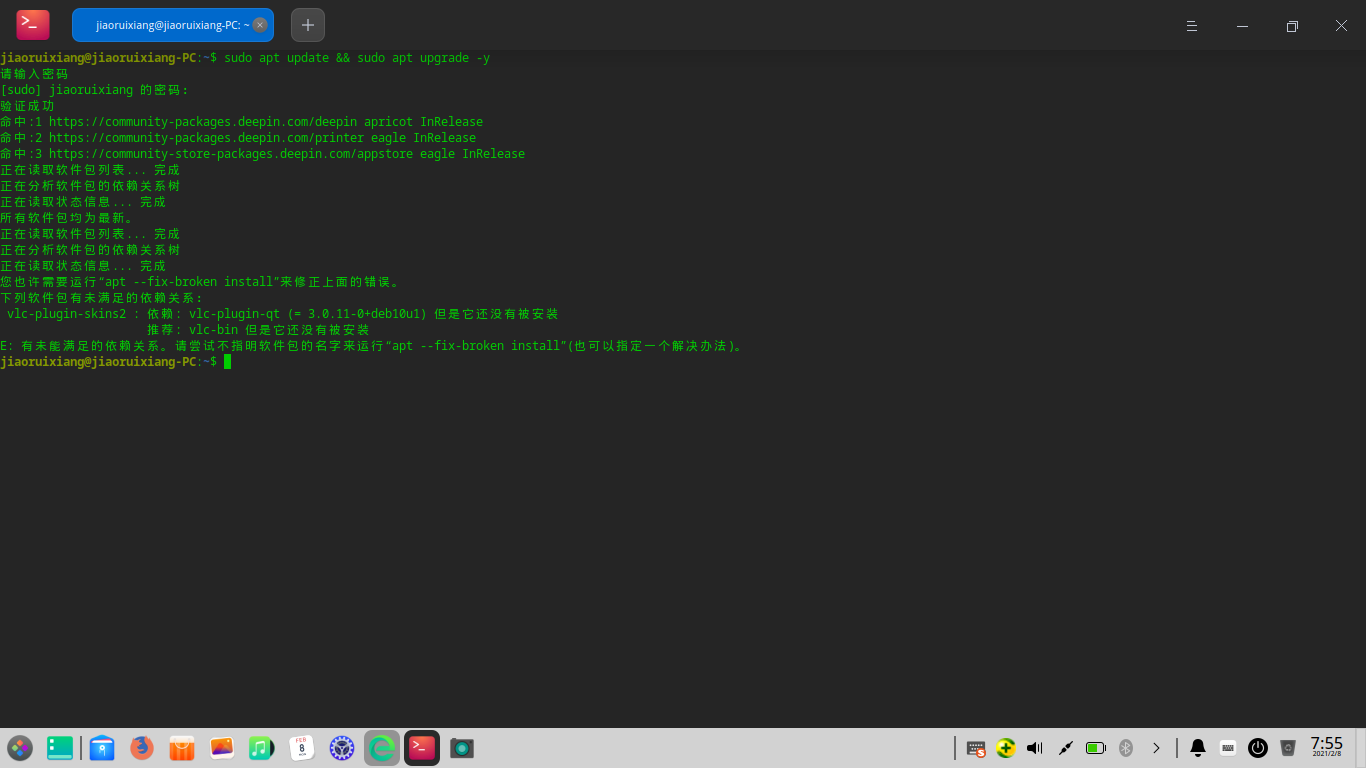Open the orange app store icon

tap(182, 748)
